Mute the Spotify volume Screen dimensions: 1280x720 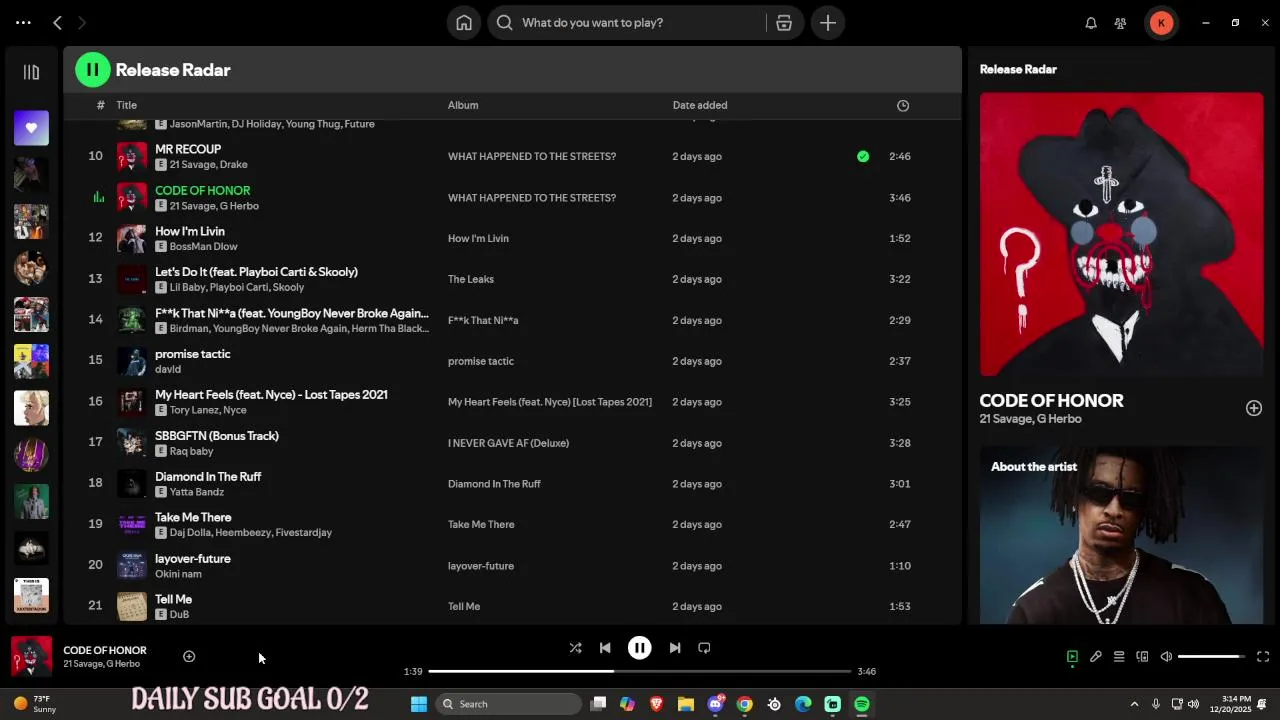1166,657
